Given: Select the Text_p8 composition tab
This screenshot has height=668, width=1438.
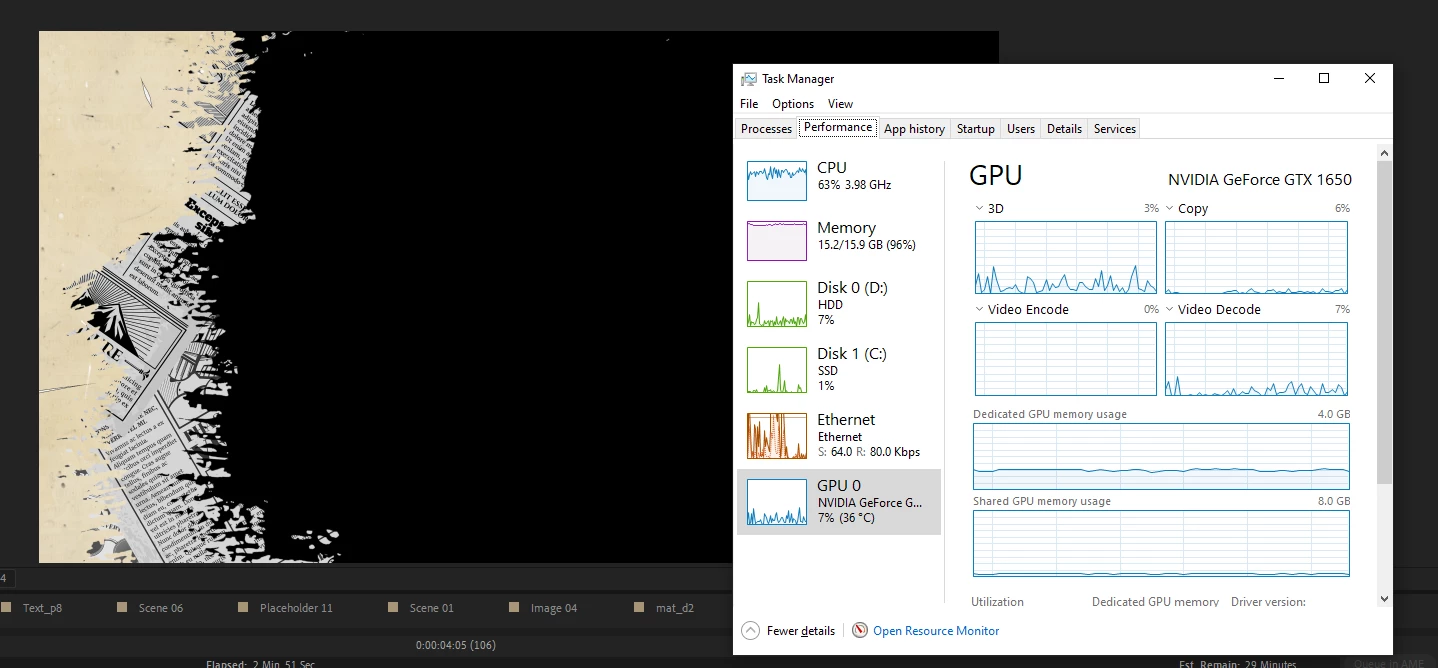Looking at the screenshot, I should click(x=42, y=608).
